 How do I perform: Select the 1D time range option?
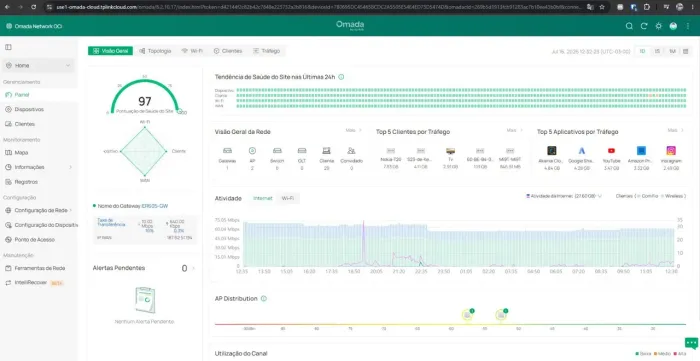642,51
